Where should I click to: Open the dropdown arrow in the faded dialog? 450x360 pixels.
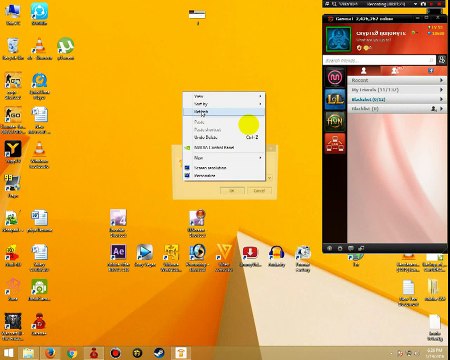[x=270, y=178]
